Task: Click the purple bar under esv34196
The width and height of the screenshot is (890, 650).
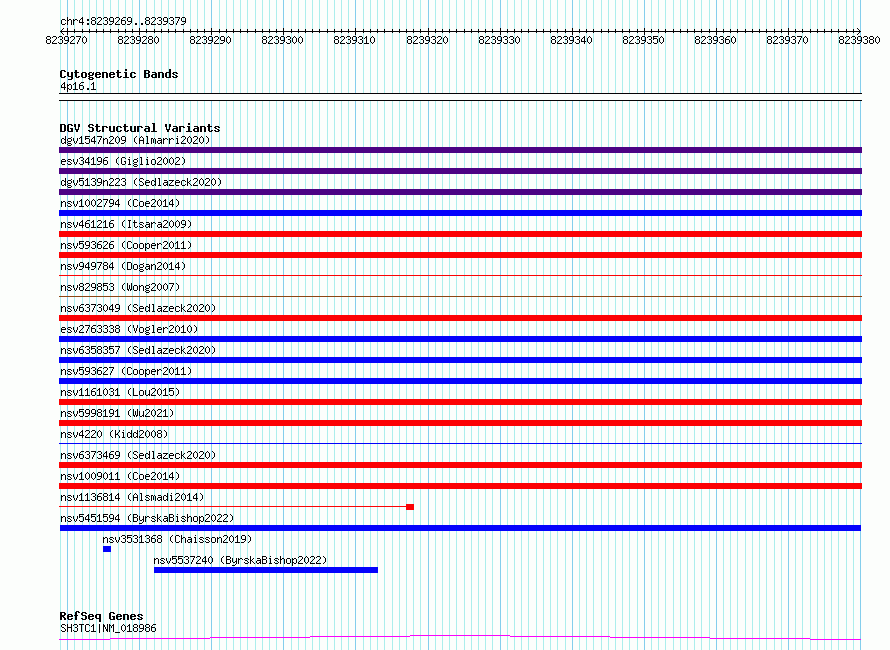Action: 460,171
